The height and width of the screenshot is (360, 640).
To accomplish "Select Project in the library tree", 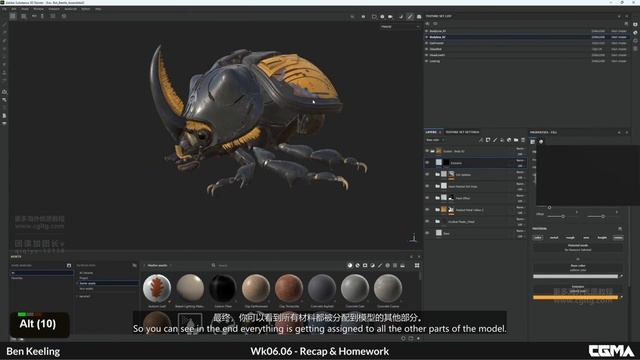I will [x=84, y=278].
